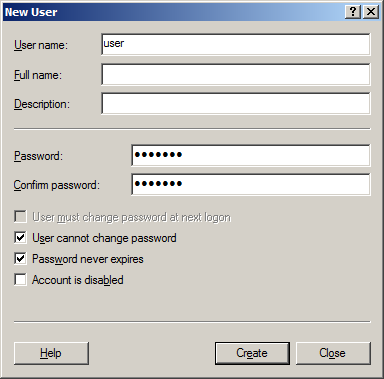Image resolution: width=384 pixels, height=379 pixels.
Task: Click the greyed User must change password checkbox
Action: click(x=20, y=217)
